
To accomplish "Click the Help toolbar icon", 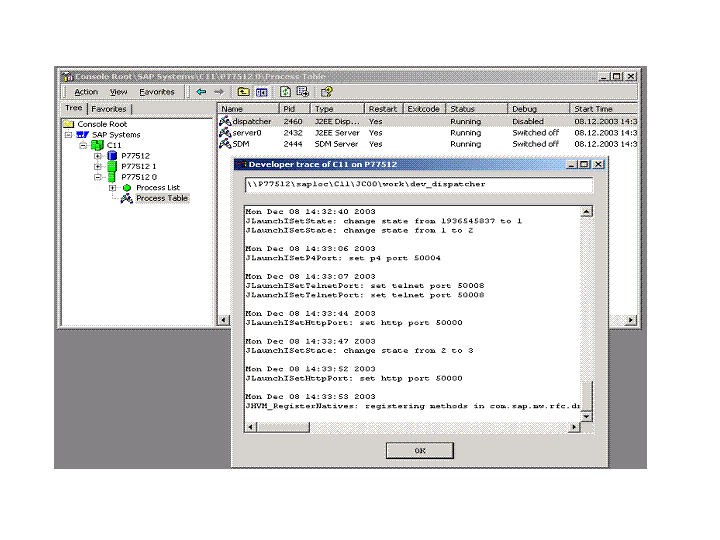I will [x=326, y=92].
